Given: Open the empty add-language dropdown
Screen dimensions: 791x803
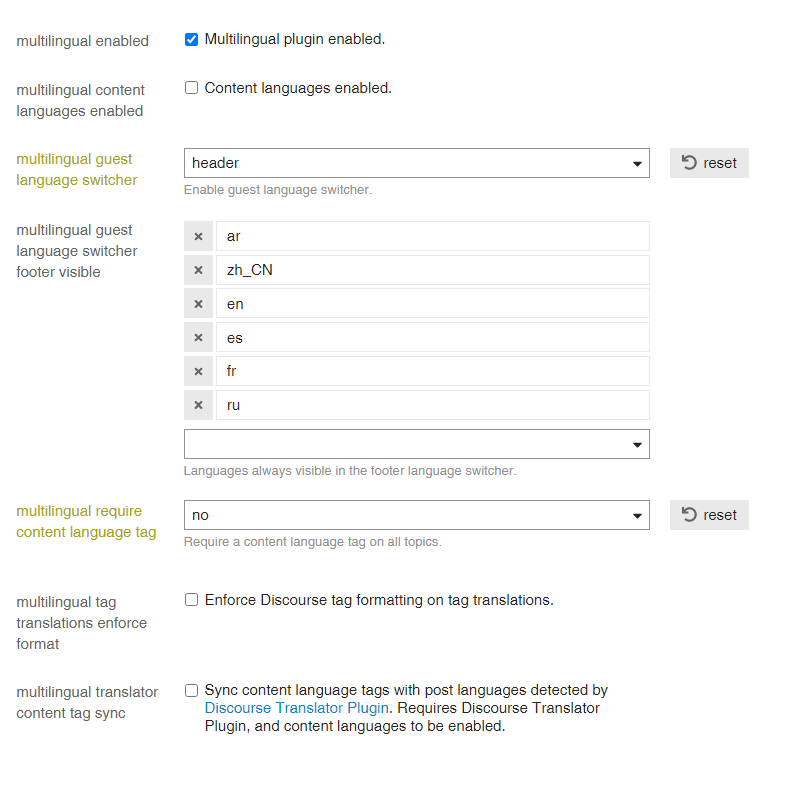Looking at the screenshot, I should pyautogui.click(x=417, y=444).
